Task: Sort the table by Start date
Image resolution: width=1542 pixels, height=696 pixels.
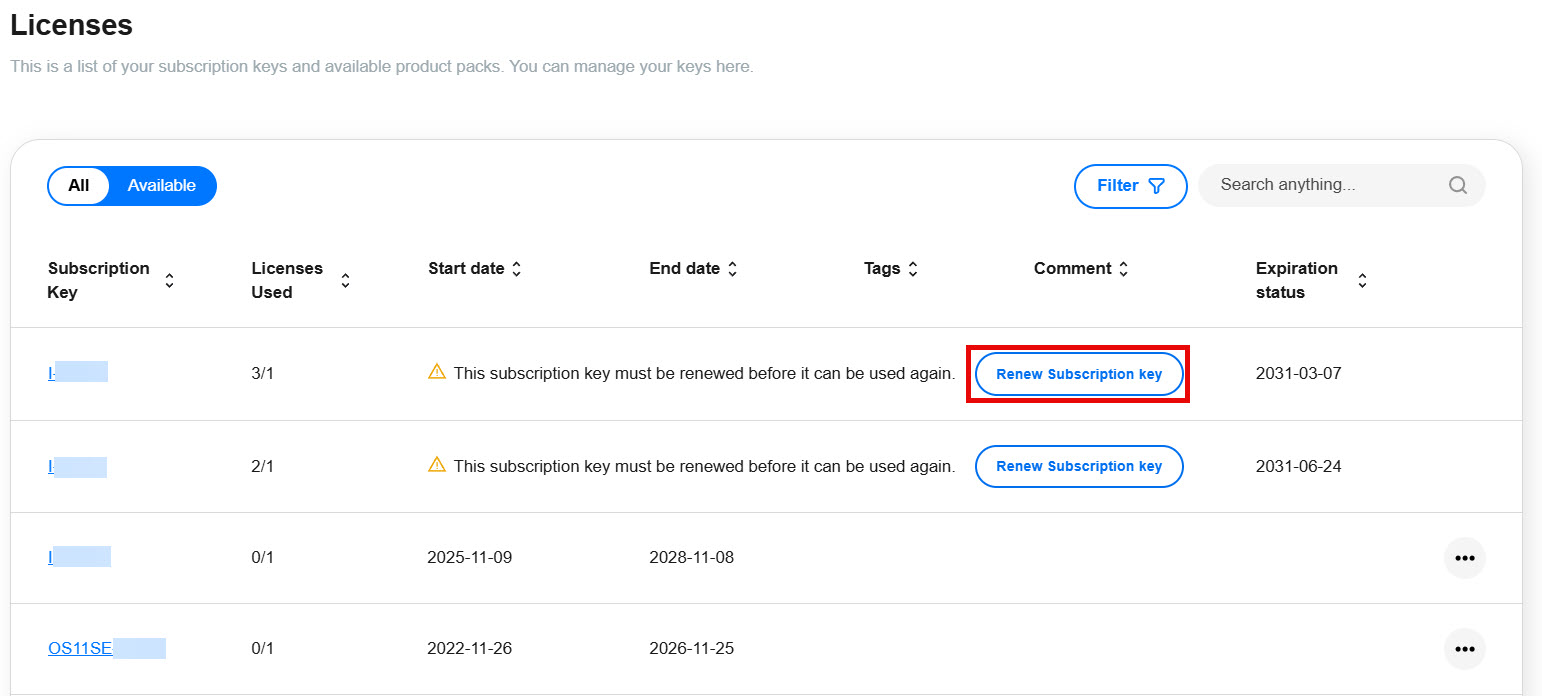Action: (517, 268)
